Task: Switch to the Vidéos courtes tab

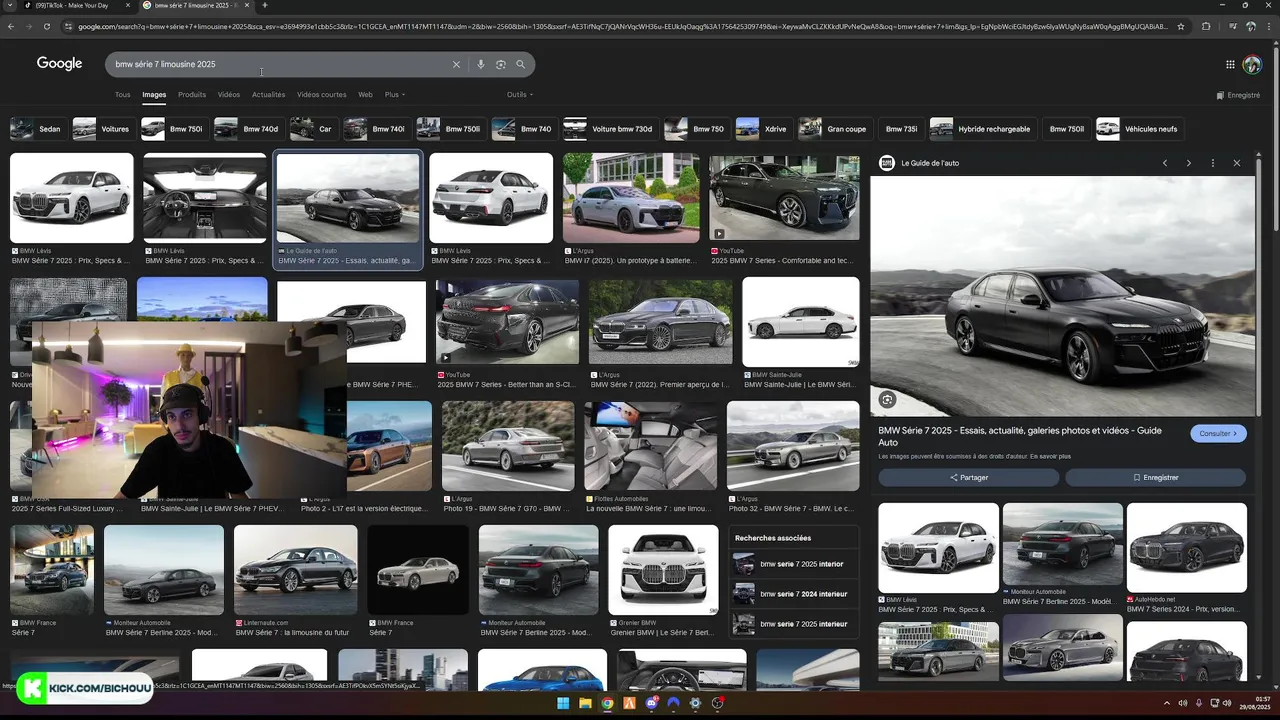Action: pos(322,95)
